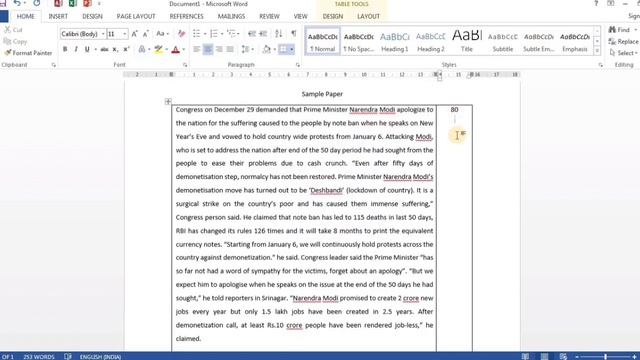640x360 pixels.
Task: Open the Styles dialog launcher
Action: (600, 65)
